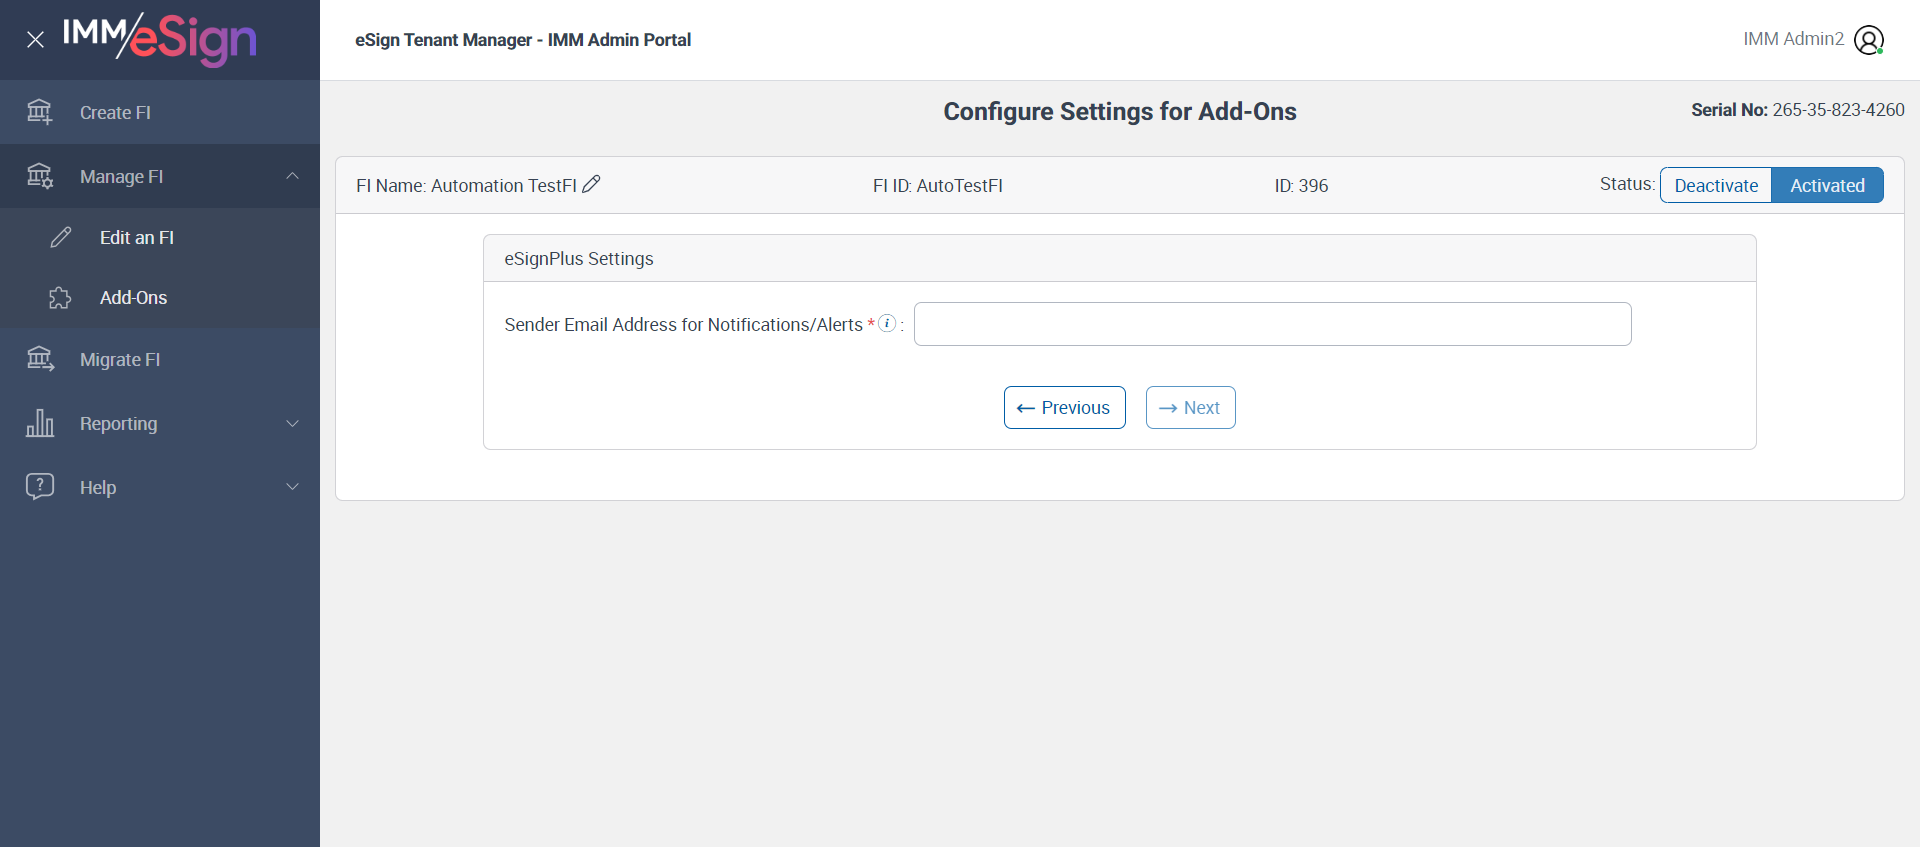Close the sidebar with the X icon
This screenshot has height=847, width=1920.
(35, 40)
